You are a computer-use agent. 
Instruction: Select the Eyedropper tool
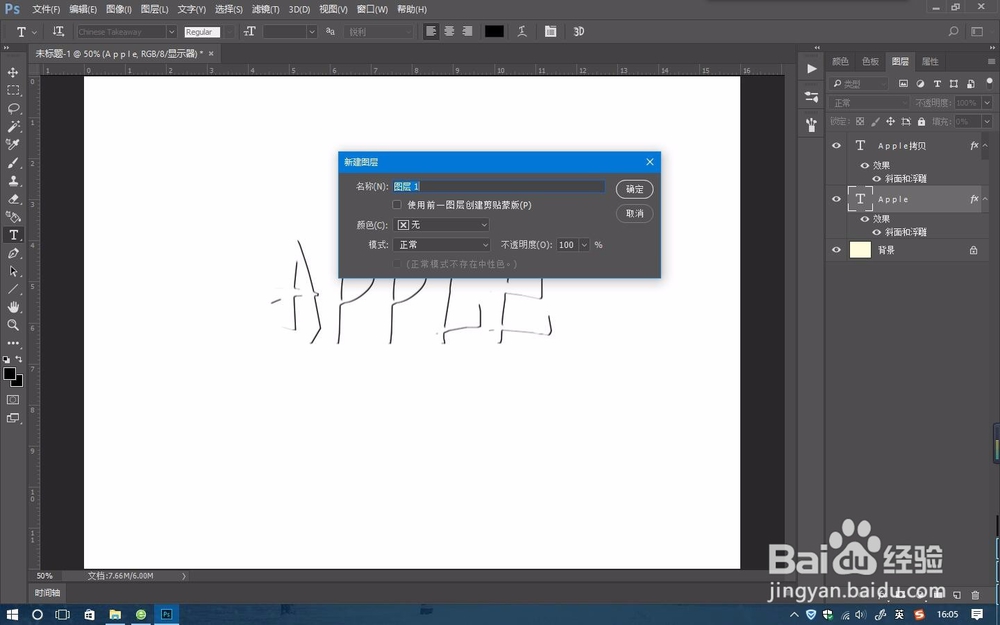pos(13,145)
